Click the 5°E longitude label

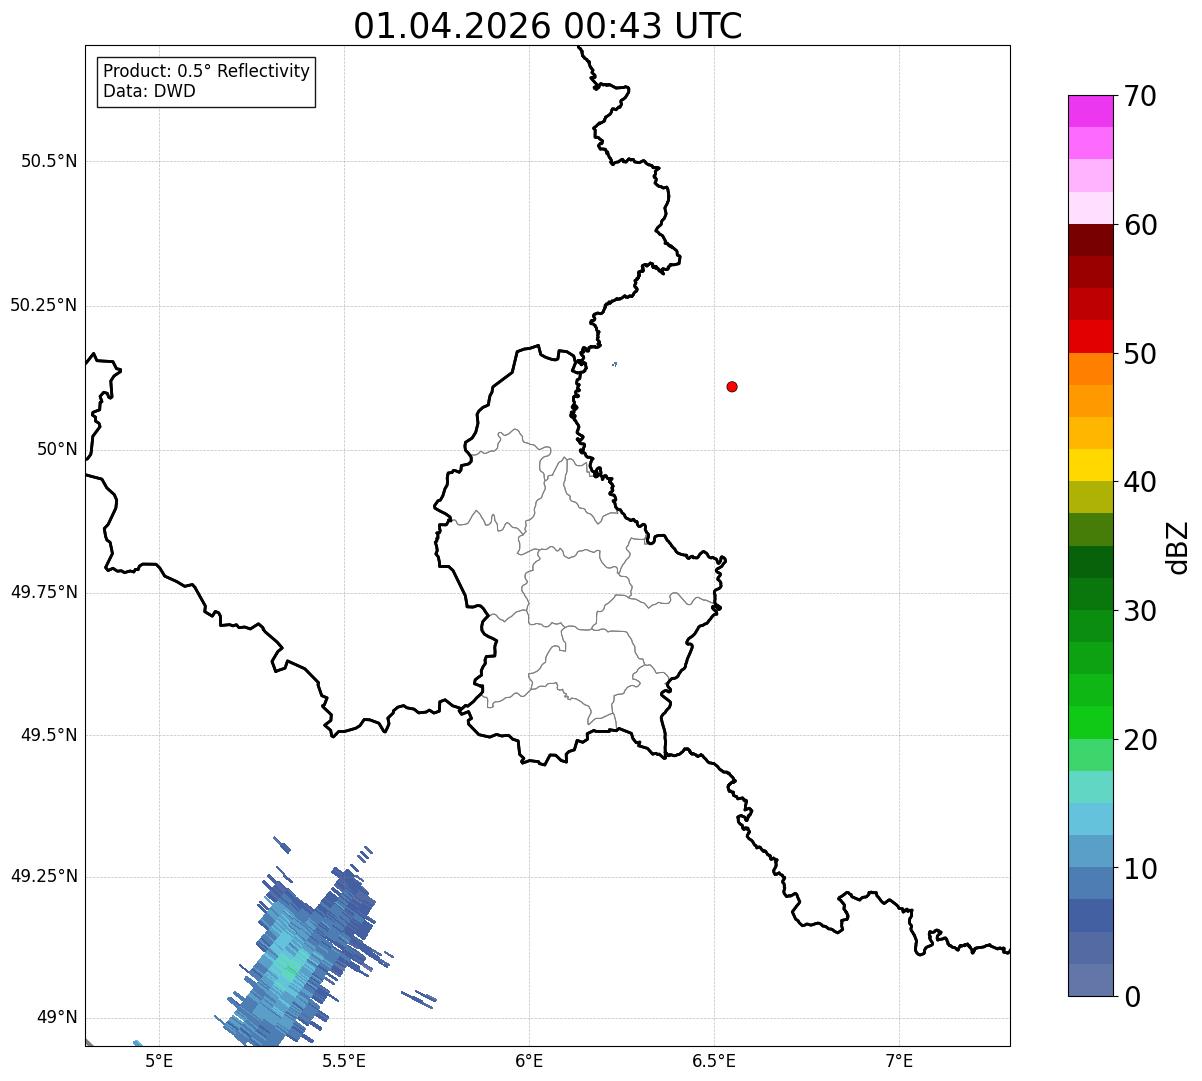[x=159, y=1060]
